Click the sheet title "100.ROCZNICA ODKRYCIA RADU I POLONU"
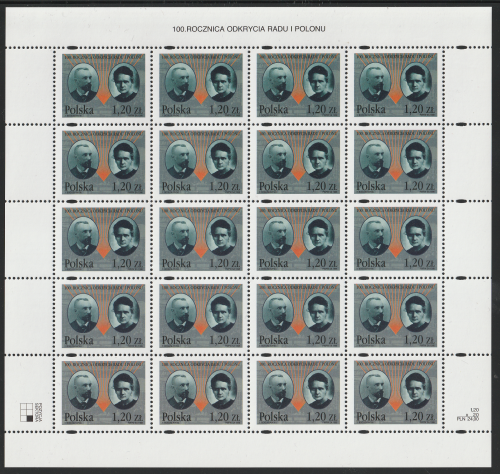Viewport: 500px width, 474px height. 249,29
